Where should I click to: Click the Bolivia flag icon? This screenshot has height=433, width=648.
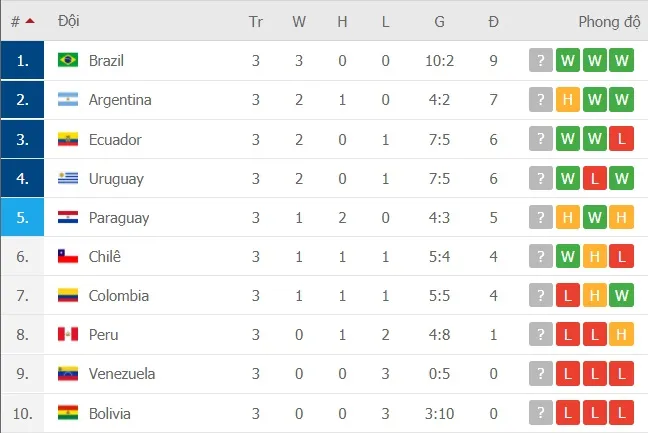click(x=68, y=413)
